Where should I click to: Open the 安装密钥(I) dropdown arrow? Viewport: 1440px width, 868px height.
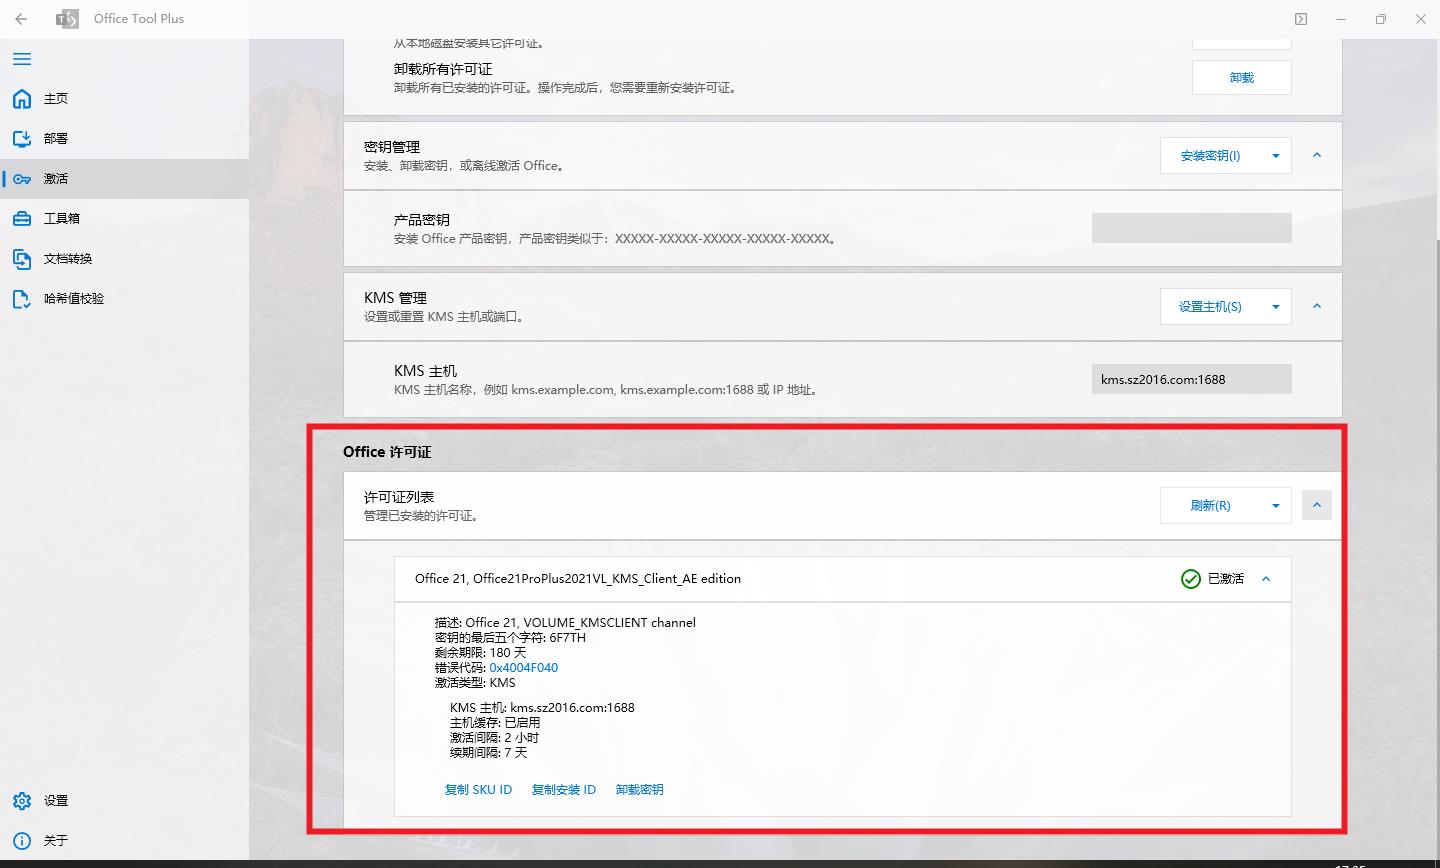[1276, 155]
